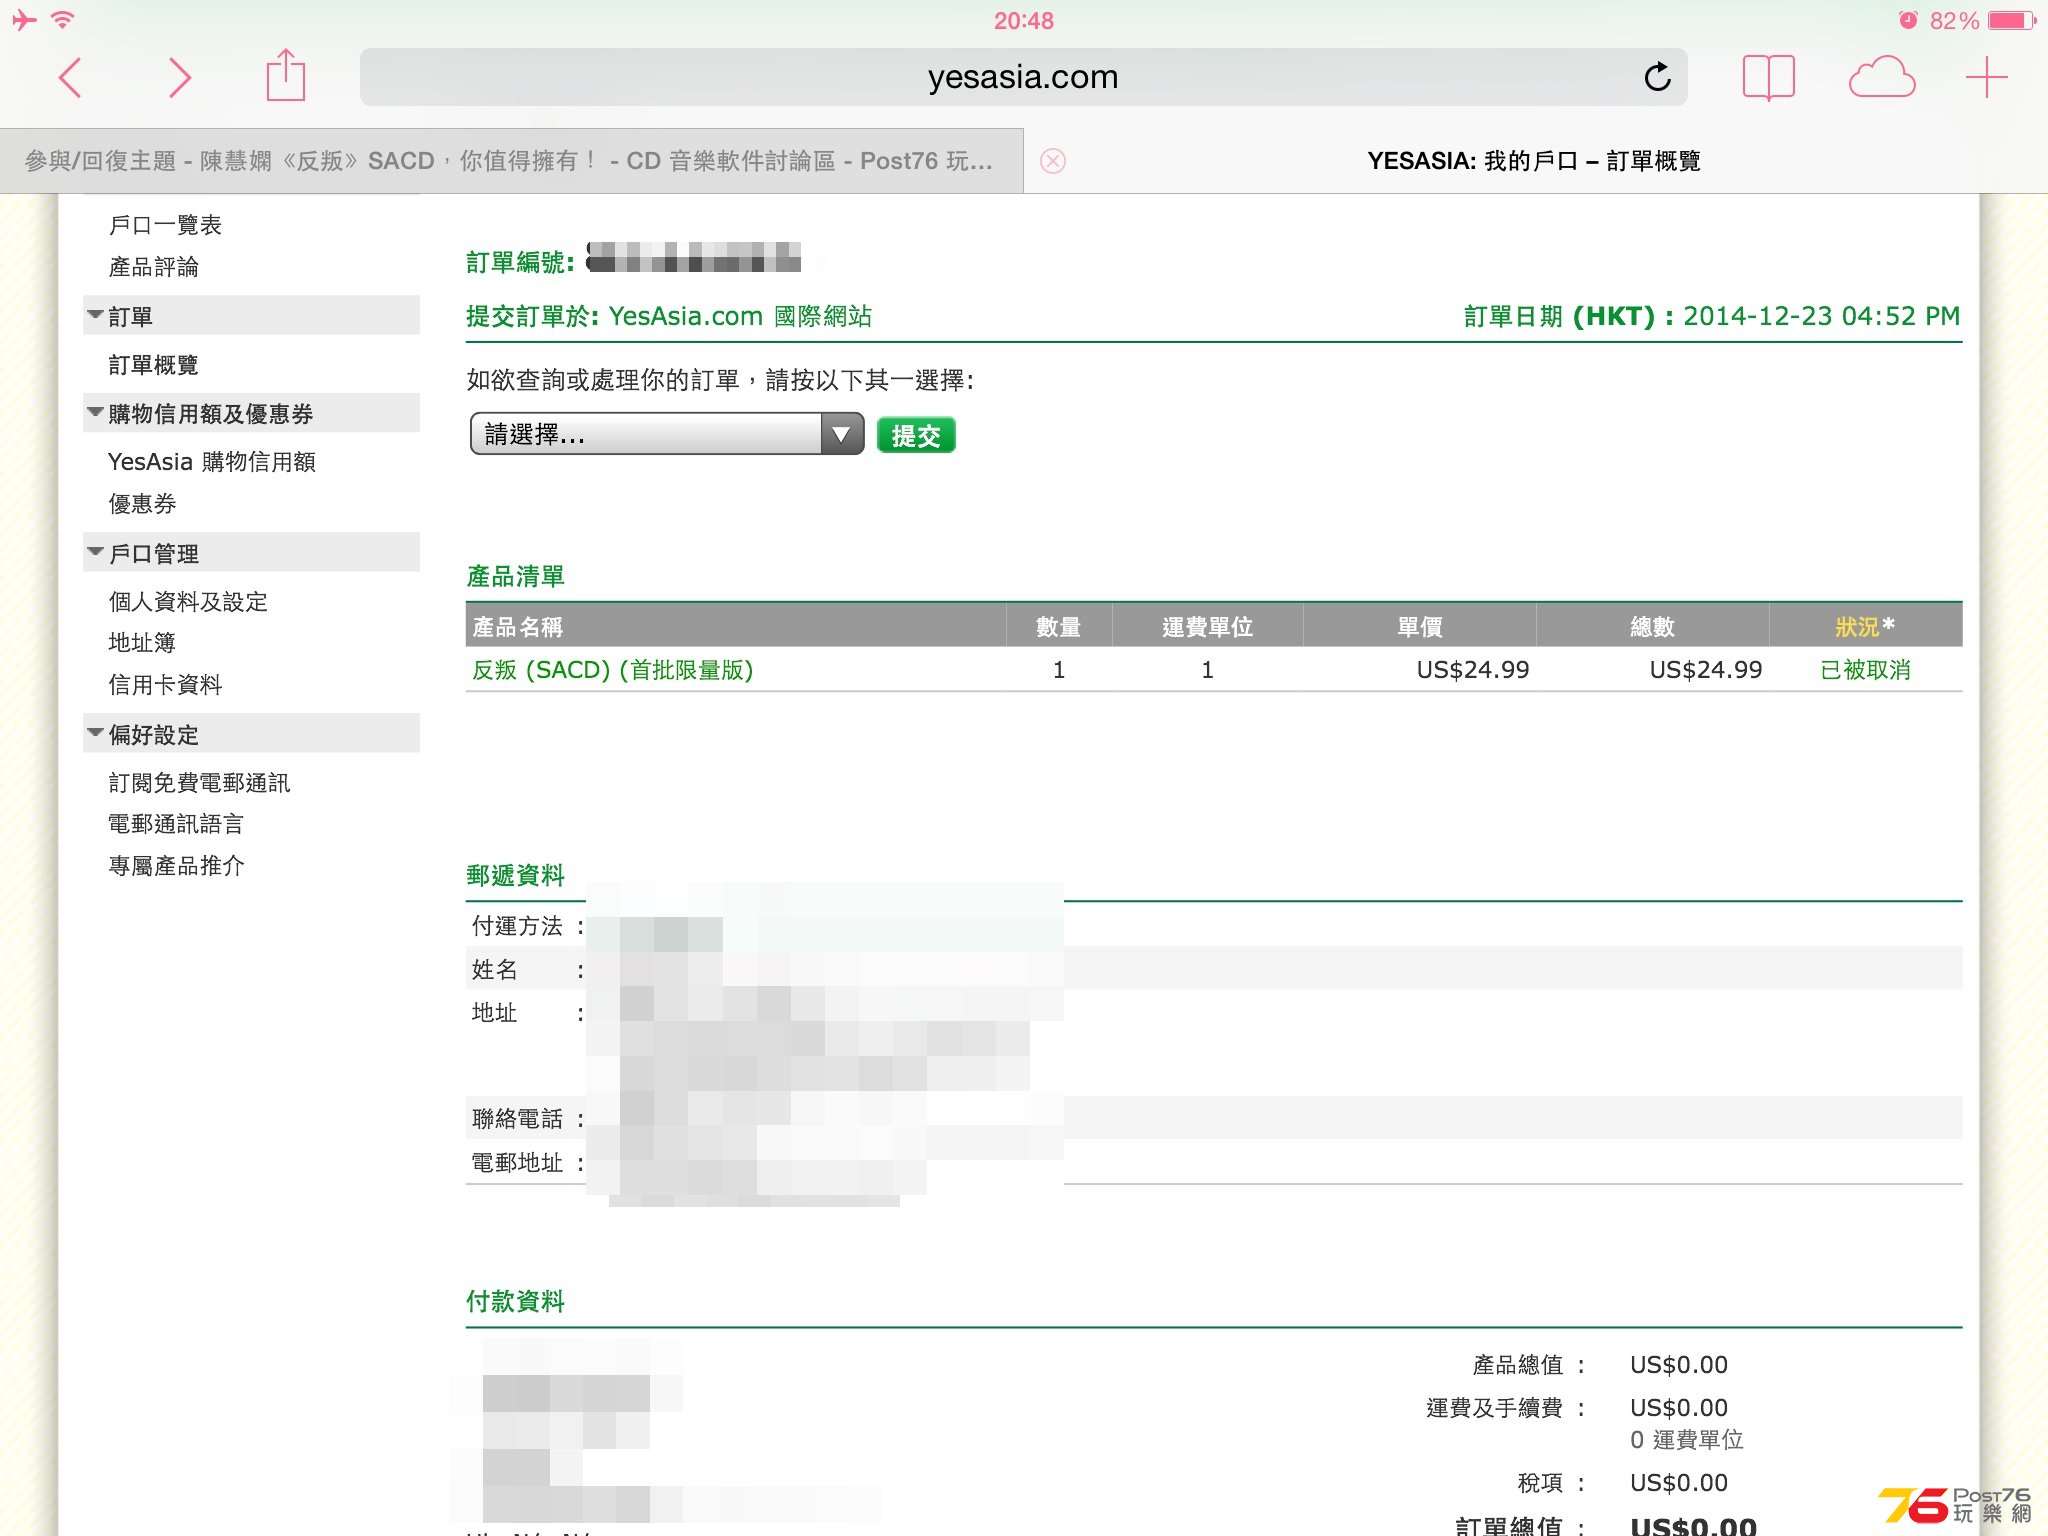Click the 狀況* column header
Screen dimensions: 2048x1536
click(1865, 626)
